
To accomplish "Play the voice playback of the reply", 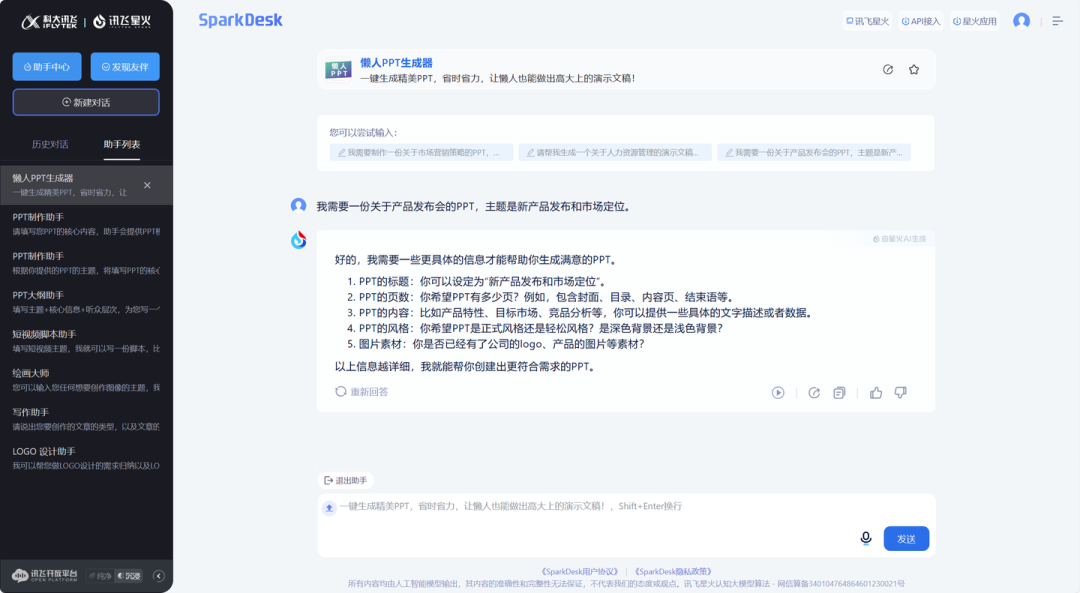I will (x=778, y=392).
